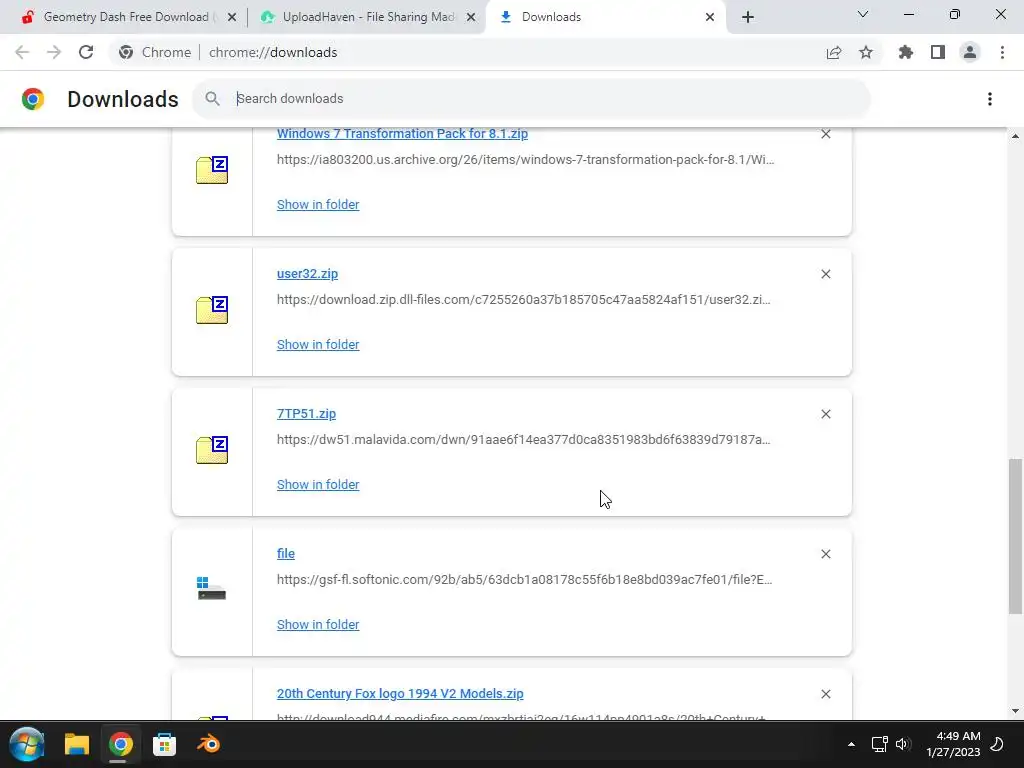
Task: Click the dll-files.com source URL text
Action: coord(524,300)
